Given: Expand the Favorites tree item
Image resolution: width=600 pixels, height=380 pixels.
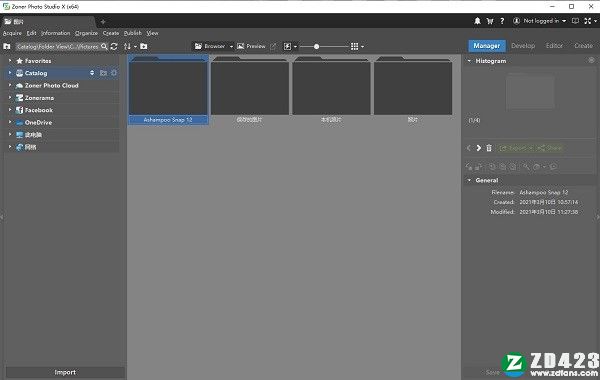Looking at the screenshot, I should 10,61.
